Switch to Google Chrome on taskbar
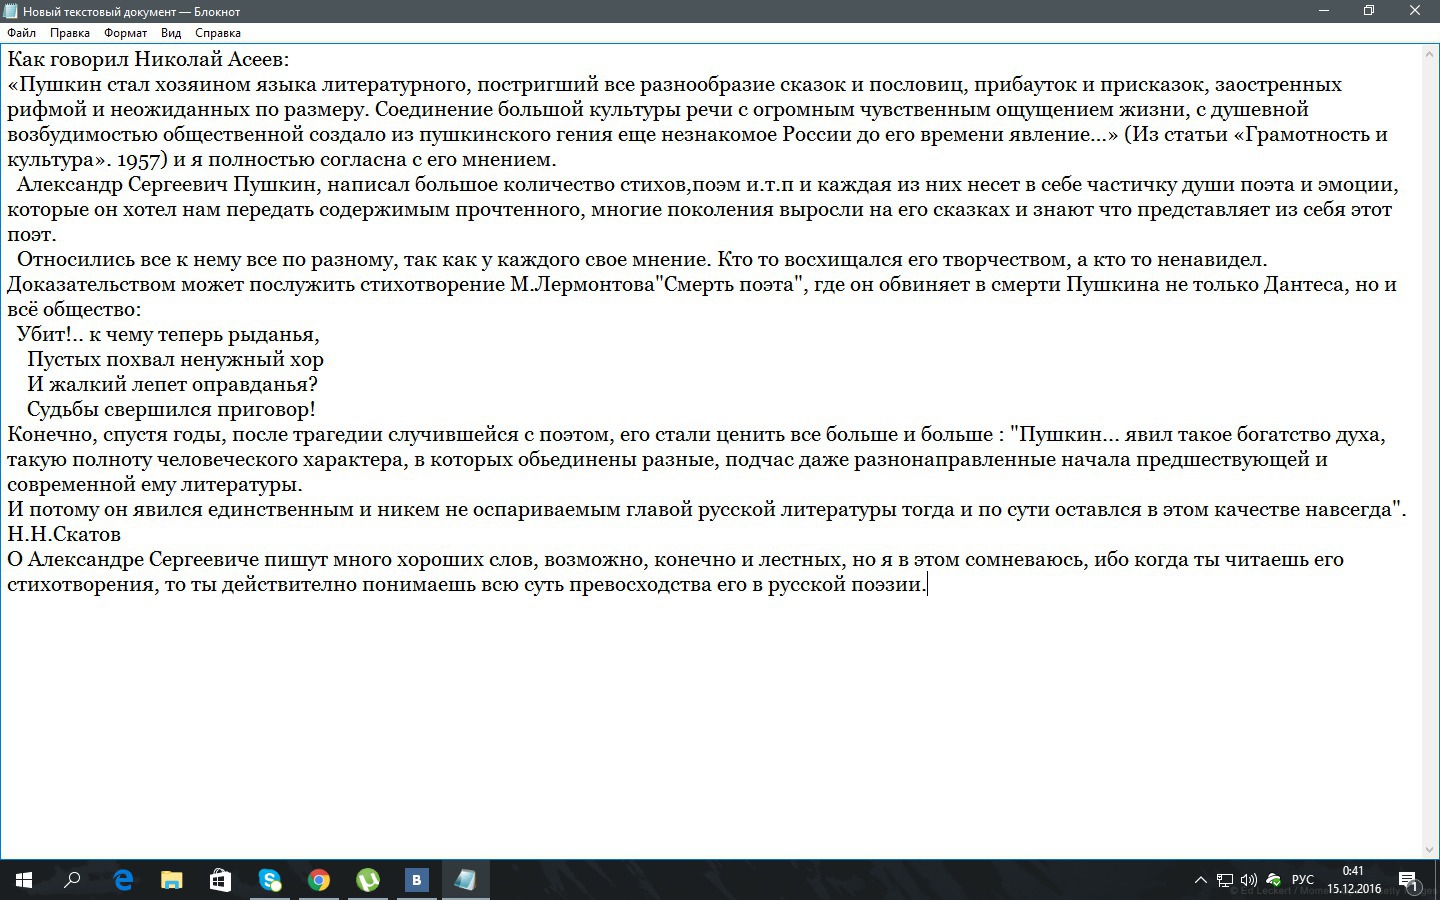 coord(319,880)
